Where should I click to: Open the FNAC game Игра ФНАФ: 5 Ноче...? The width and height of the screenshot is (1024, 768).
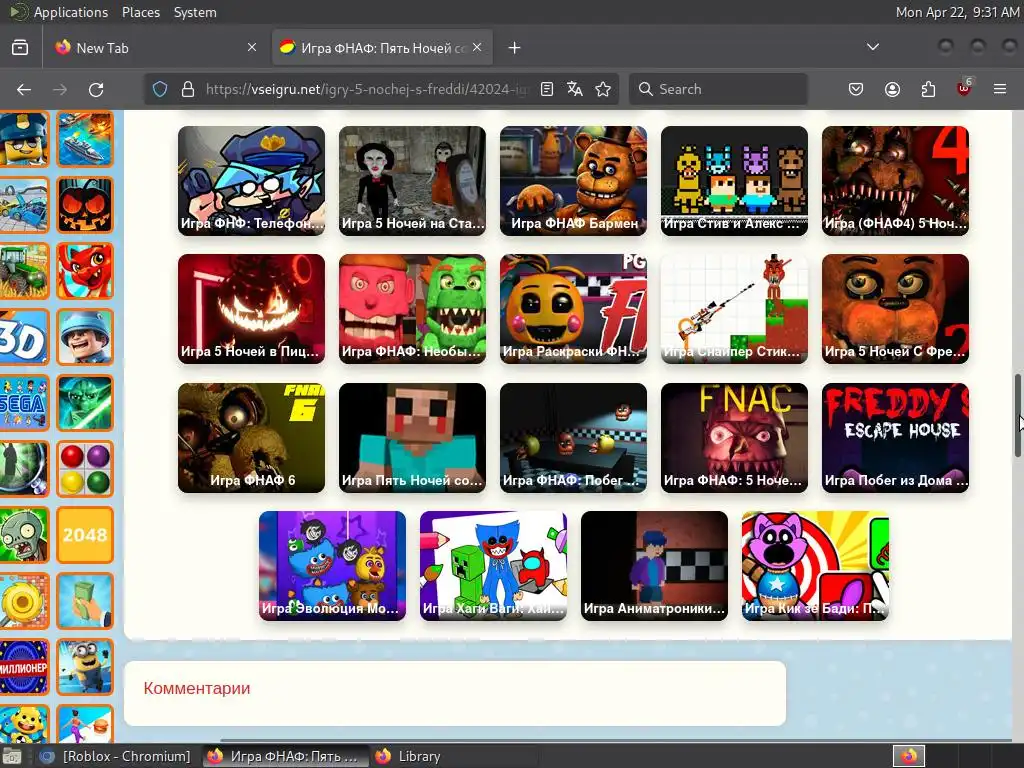(x=734, y=438)
